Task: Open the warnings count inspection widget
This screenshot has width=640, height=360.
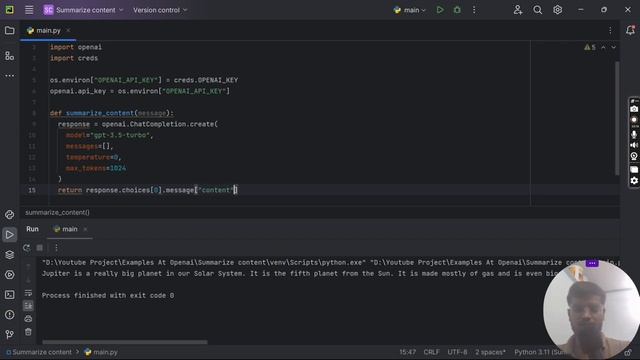Action: (x=590, y=47)
